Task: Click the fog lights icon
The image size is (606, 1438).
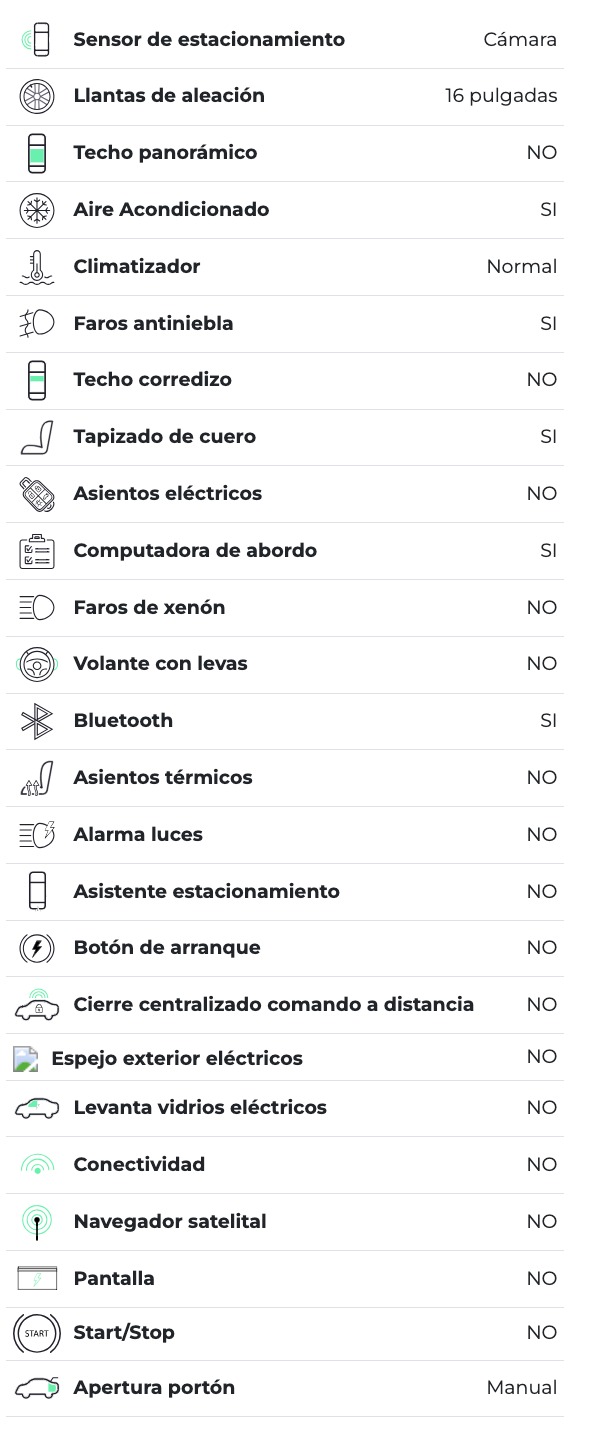Action: tap(37, 324)
